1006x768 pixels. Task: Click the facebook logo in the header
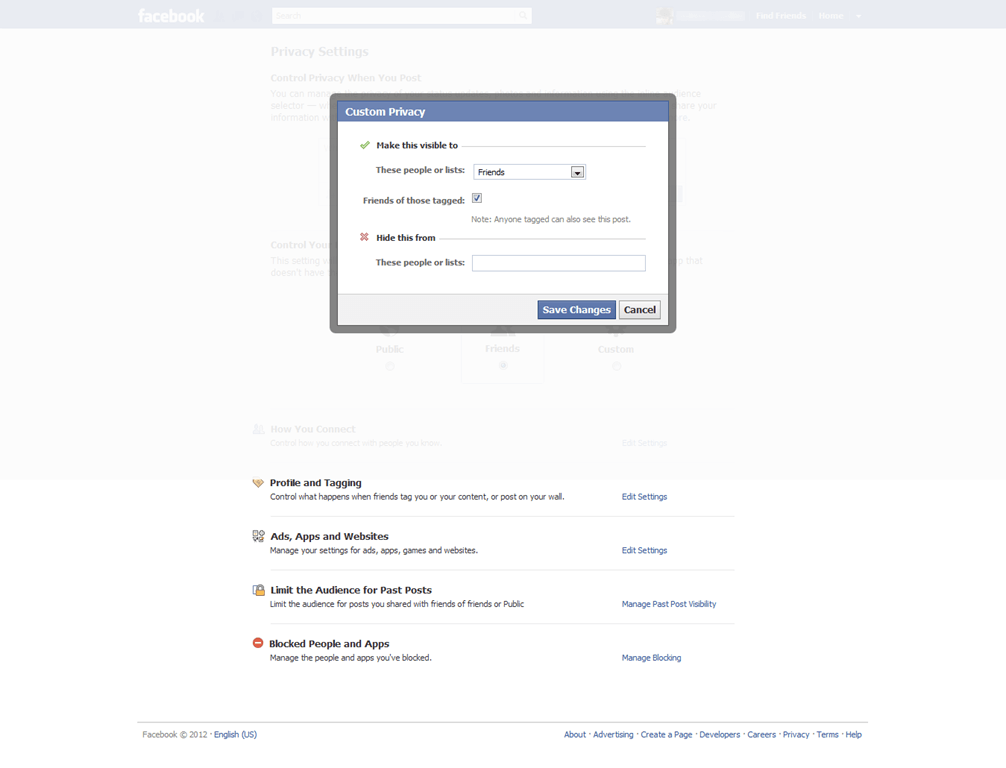coord(171,15)
